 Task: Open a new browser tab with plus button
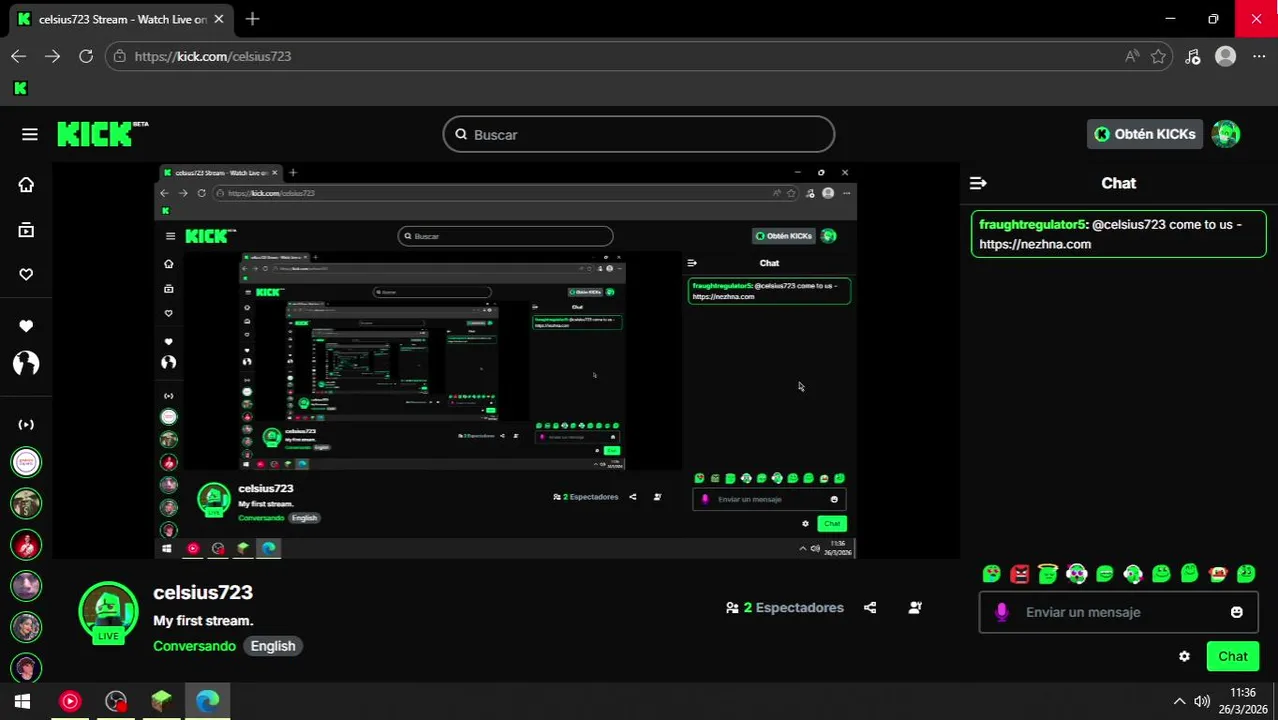coord(252,19)
